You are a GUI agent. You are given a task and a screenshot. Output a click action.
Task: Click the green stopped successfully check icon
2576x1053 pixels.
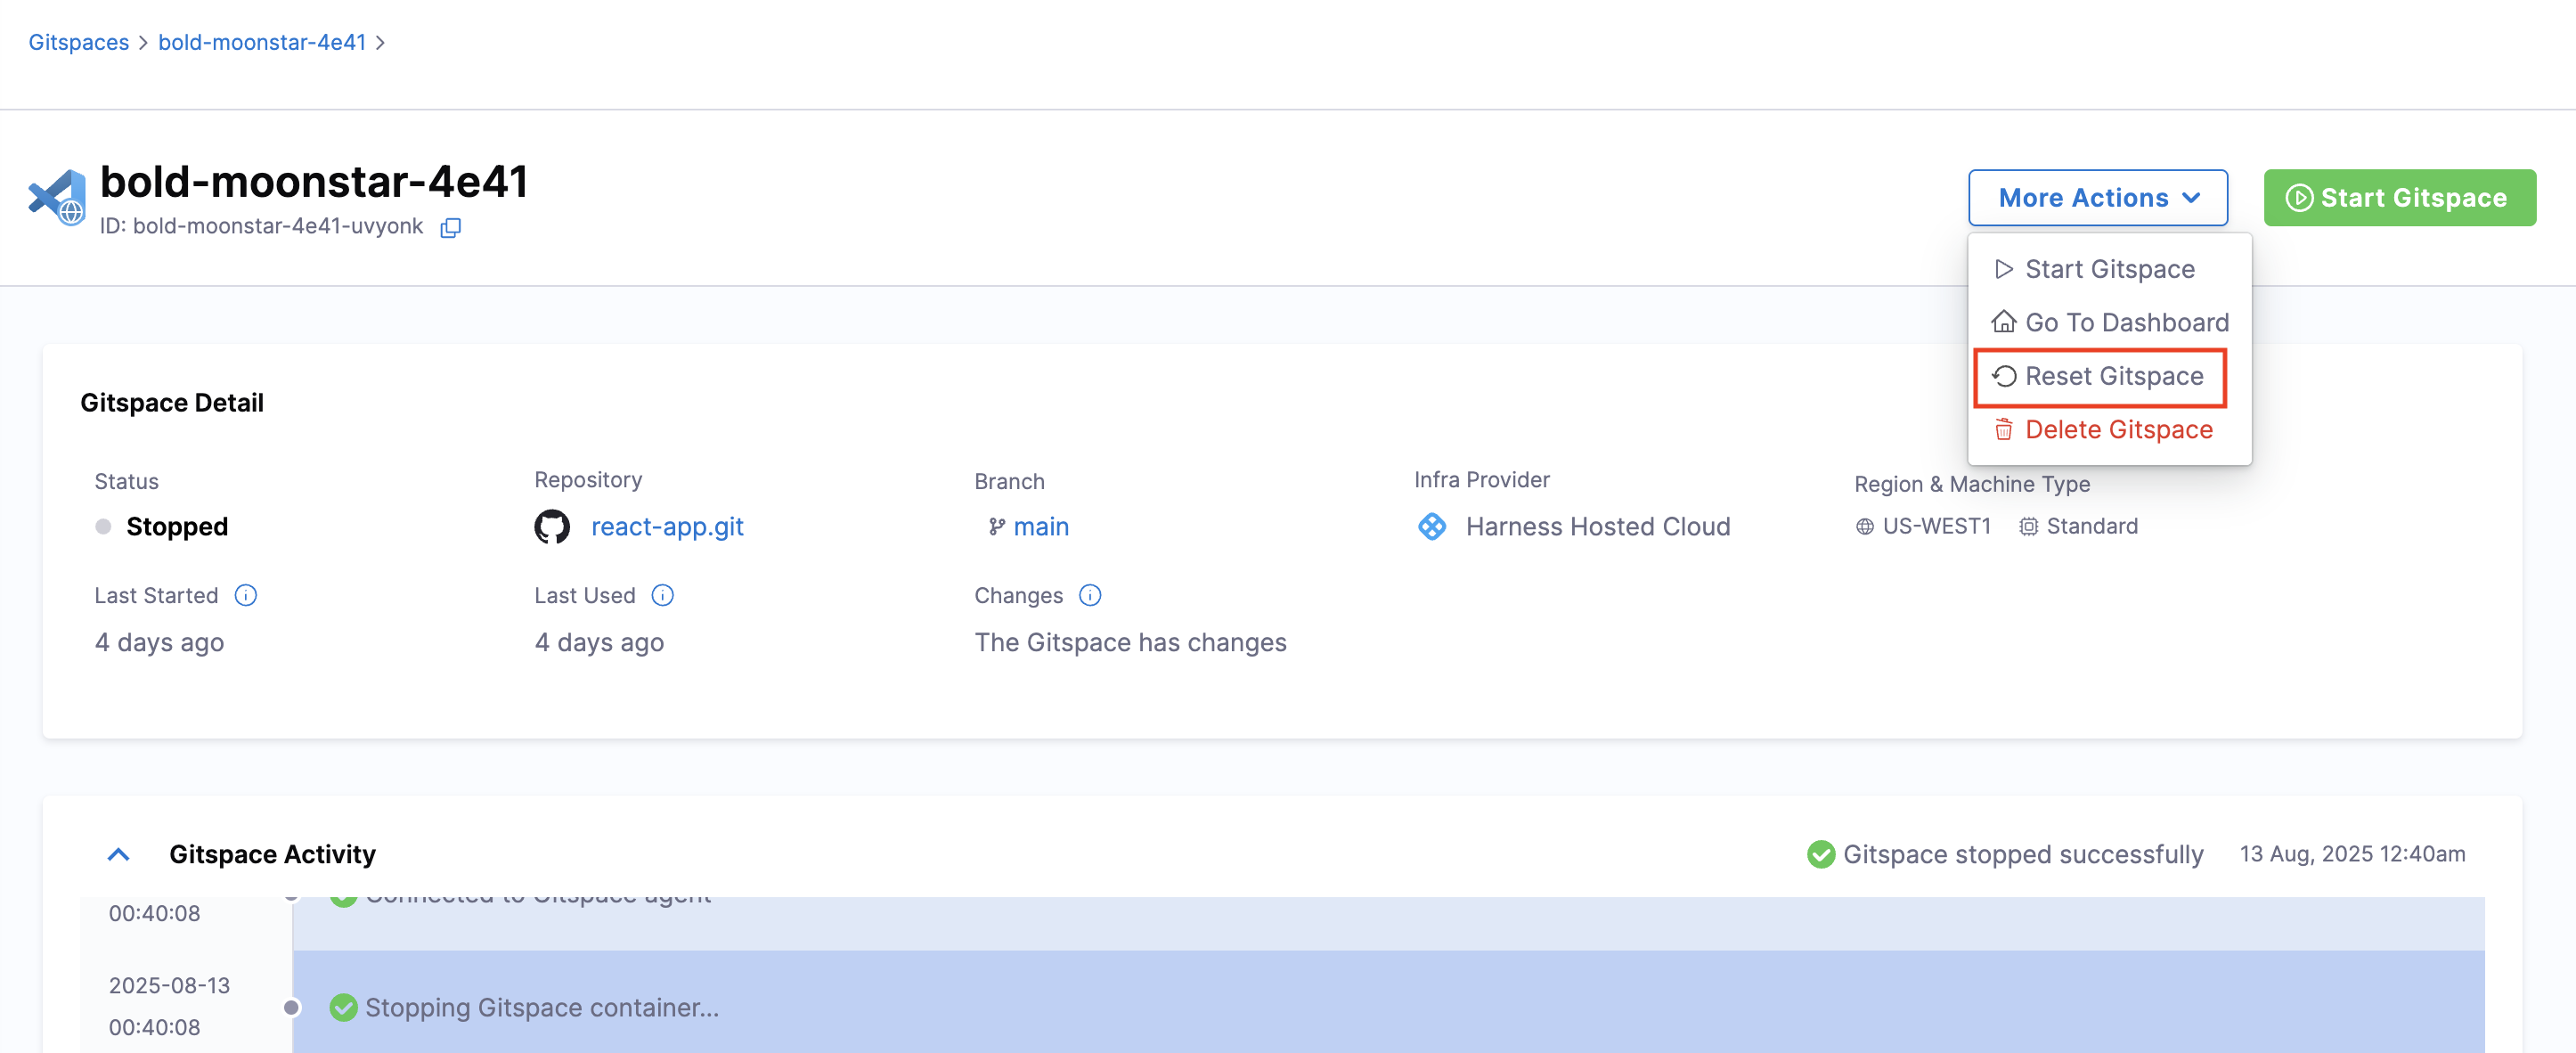point(1821,855)
